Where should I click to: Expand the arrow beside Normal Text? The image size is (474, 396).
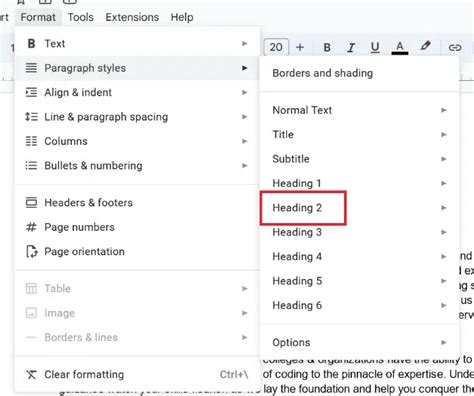[x=444, y=110]
